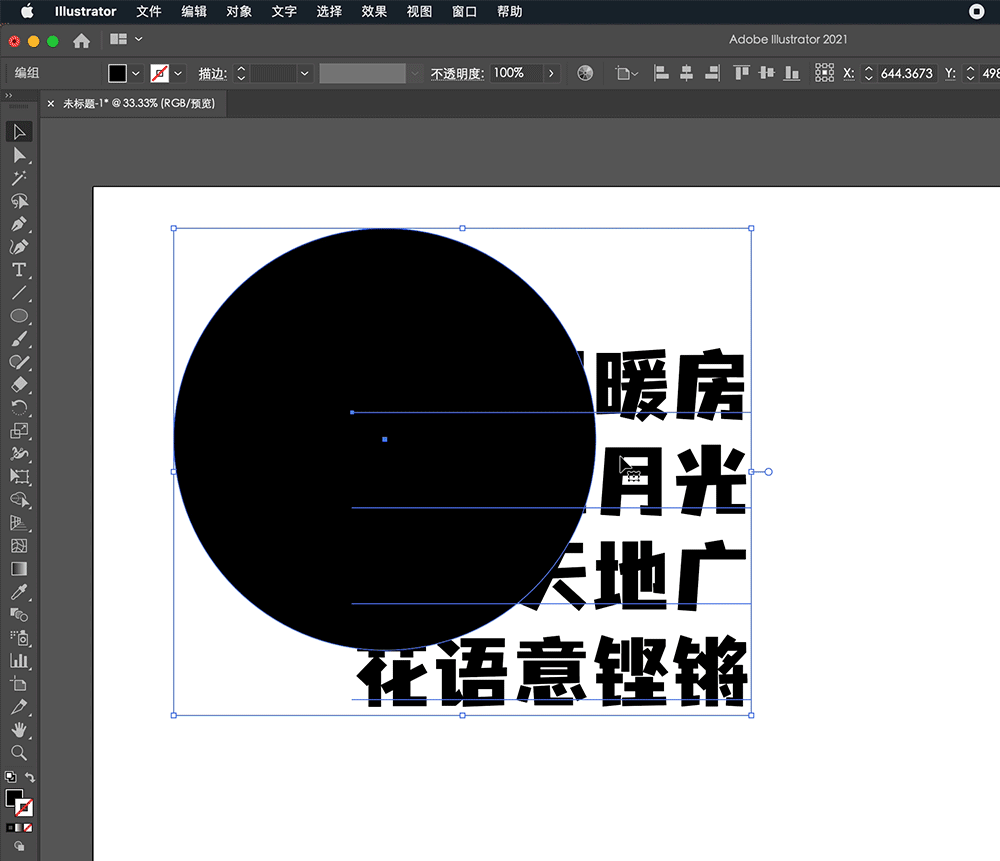Select the Hand tool
Image resolution: width=1000 pixels, height=861 pixels.
[19, 730]
